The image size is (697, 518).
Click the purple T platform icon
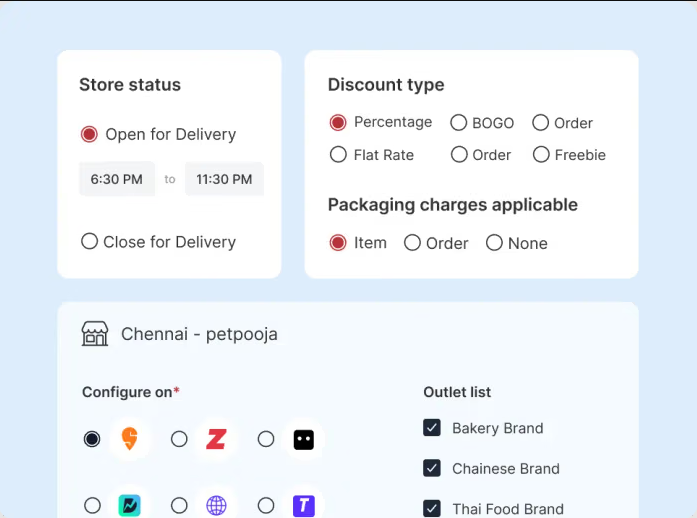pos(303,505)
